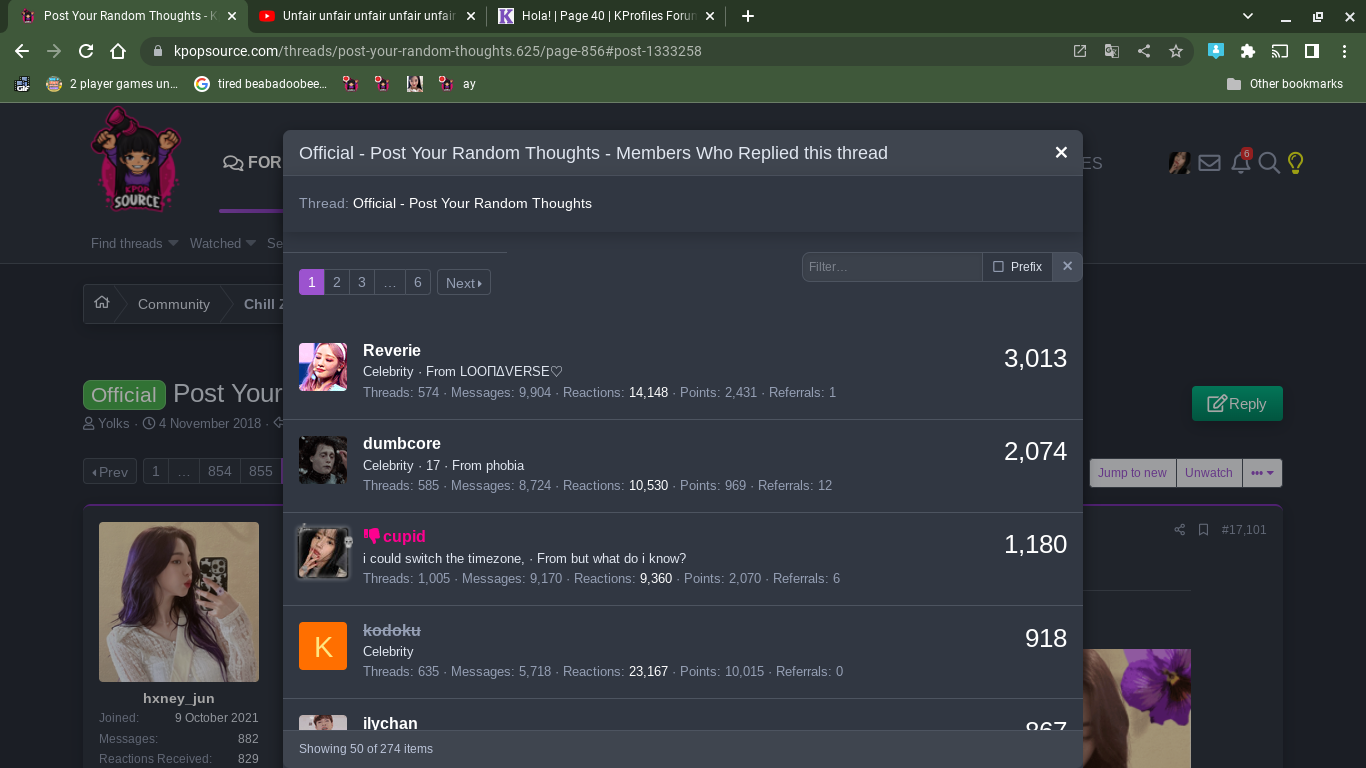Enable the Prefix checkbox

998,267
